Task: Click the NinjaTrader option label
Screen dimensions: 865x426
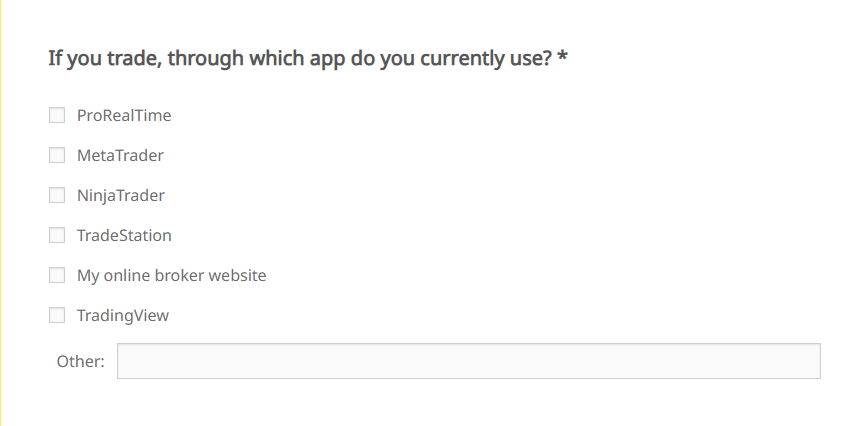Action: [x=121, y=196]
